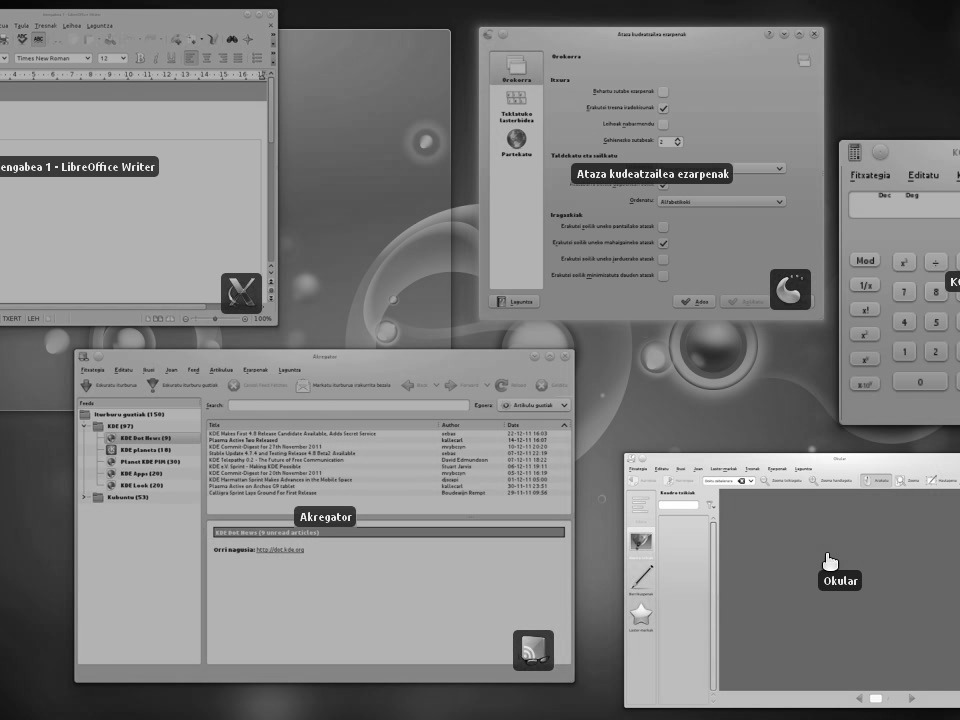Open the zoom level combo box in Okular
The height and width of the screenshot is (720, 960).
(x=729, y=481)
